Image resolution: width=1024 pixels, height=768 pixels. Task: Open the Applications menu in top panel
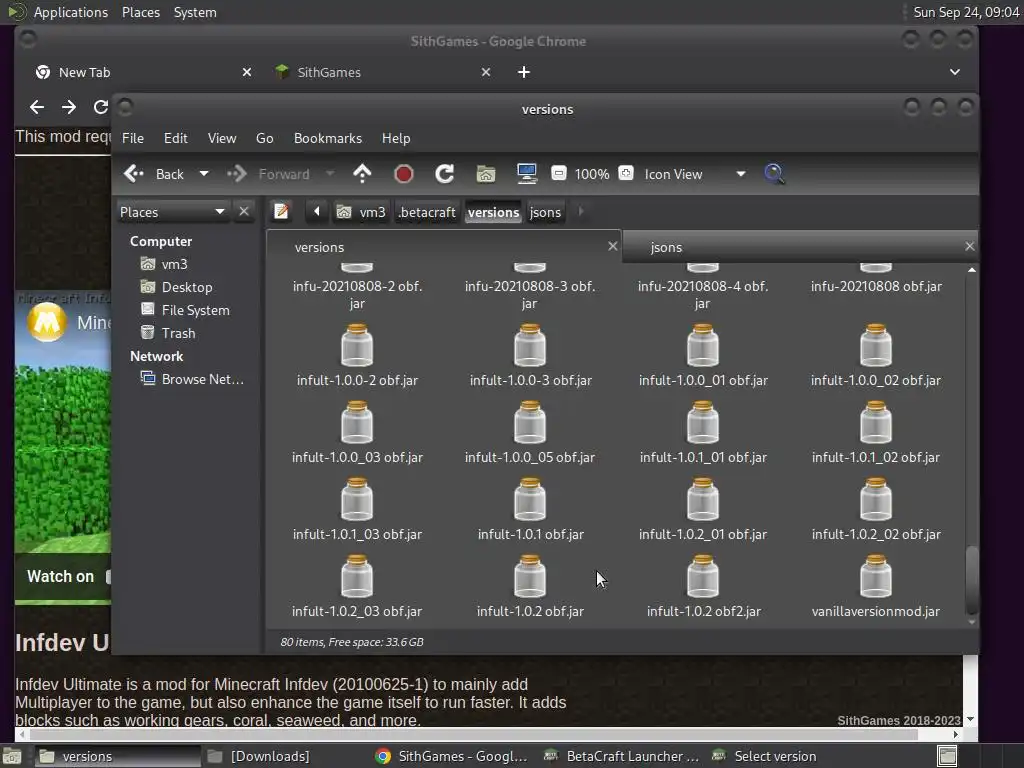(x=71, y=12)
